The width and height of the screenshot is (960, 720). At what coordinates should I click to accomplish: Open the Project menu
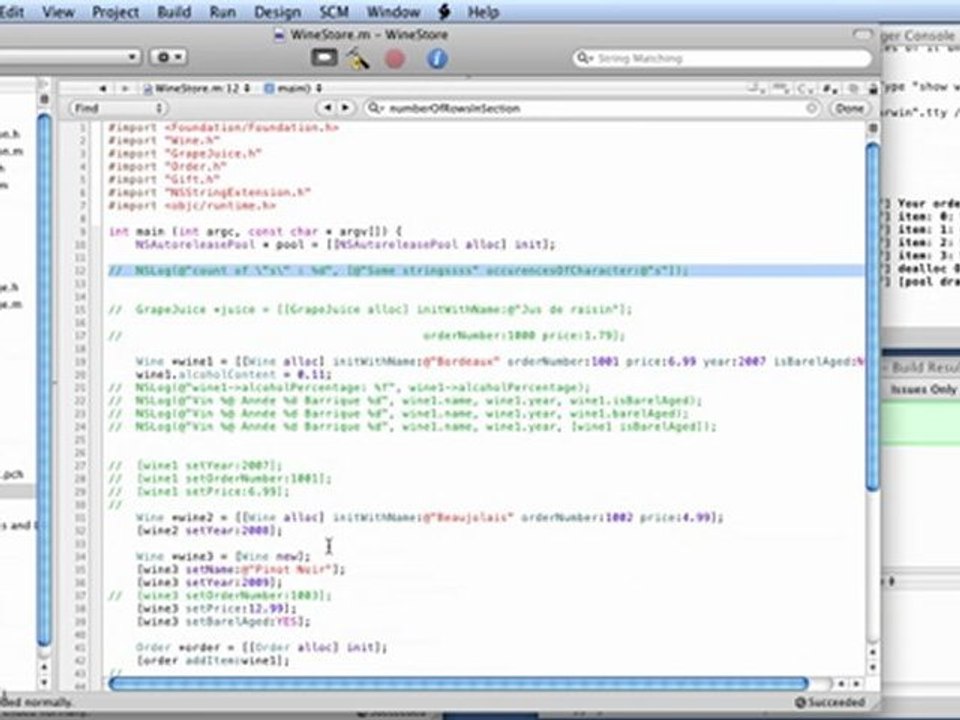(115, 12)
